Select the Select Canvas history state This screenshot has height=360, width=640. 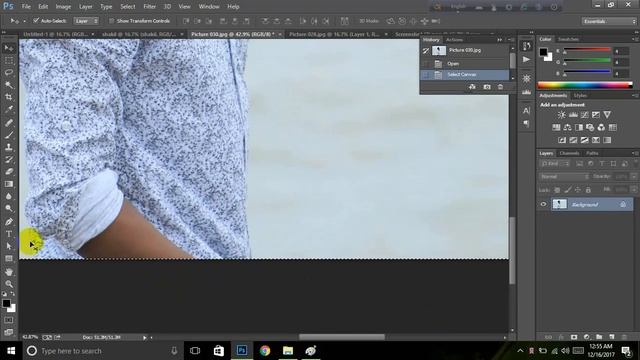465,75
